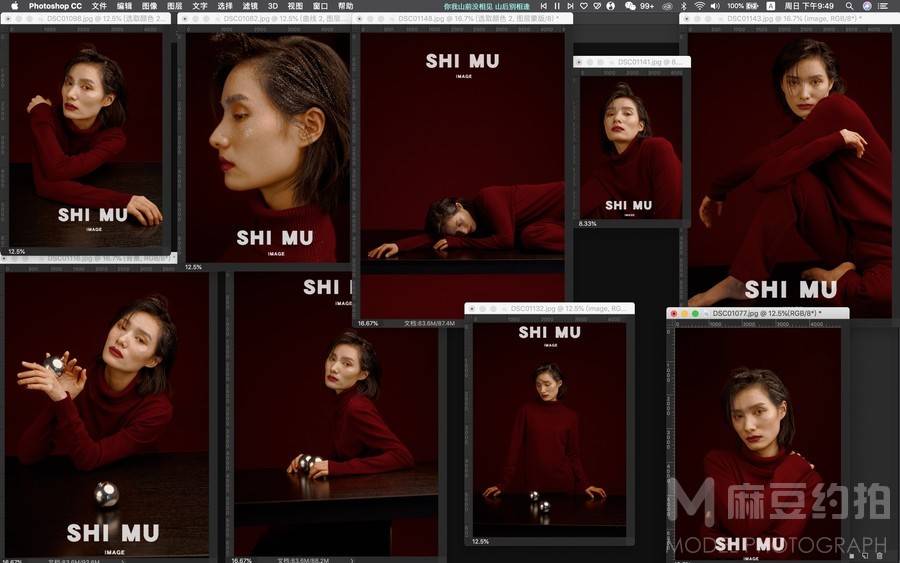Open the 窗口 menu
Viewport: 900px width, 563px height.
pyautogui.click(x=320, y=6)
